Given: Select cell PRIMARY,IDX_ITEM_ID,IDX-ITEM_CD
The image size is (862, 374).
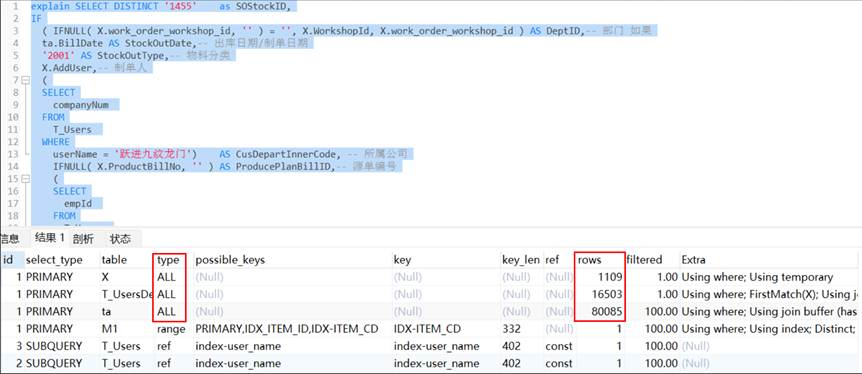Looking at the screenshot, I should pyautogui.click(x=286, y=329).
